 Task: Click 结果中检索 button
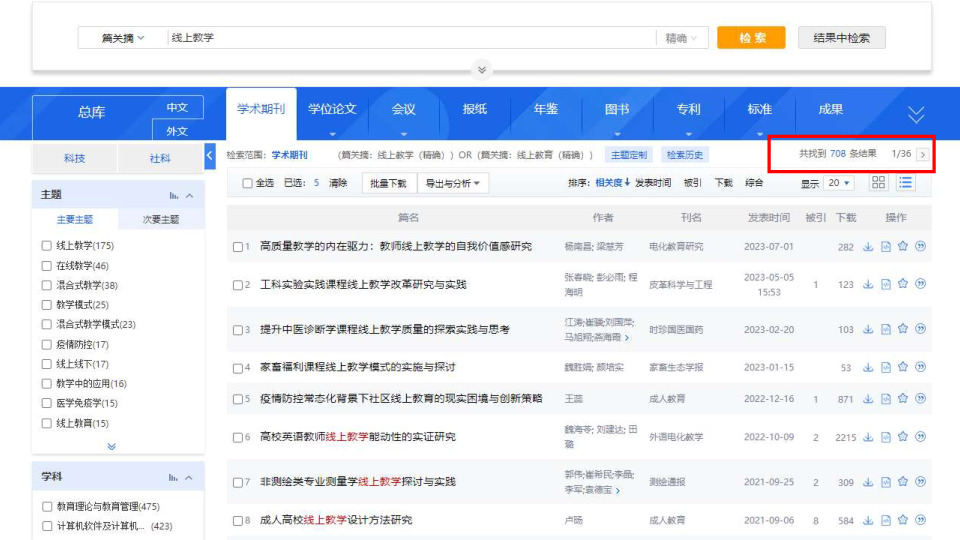pyautogui.click(x=841, y=38)
